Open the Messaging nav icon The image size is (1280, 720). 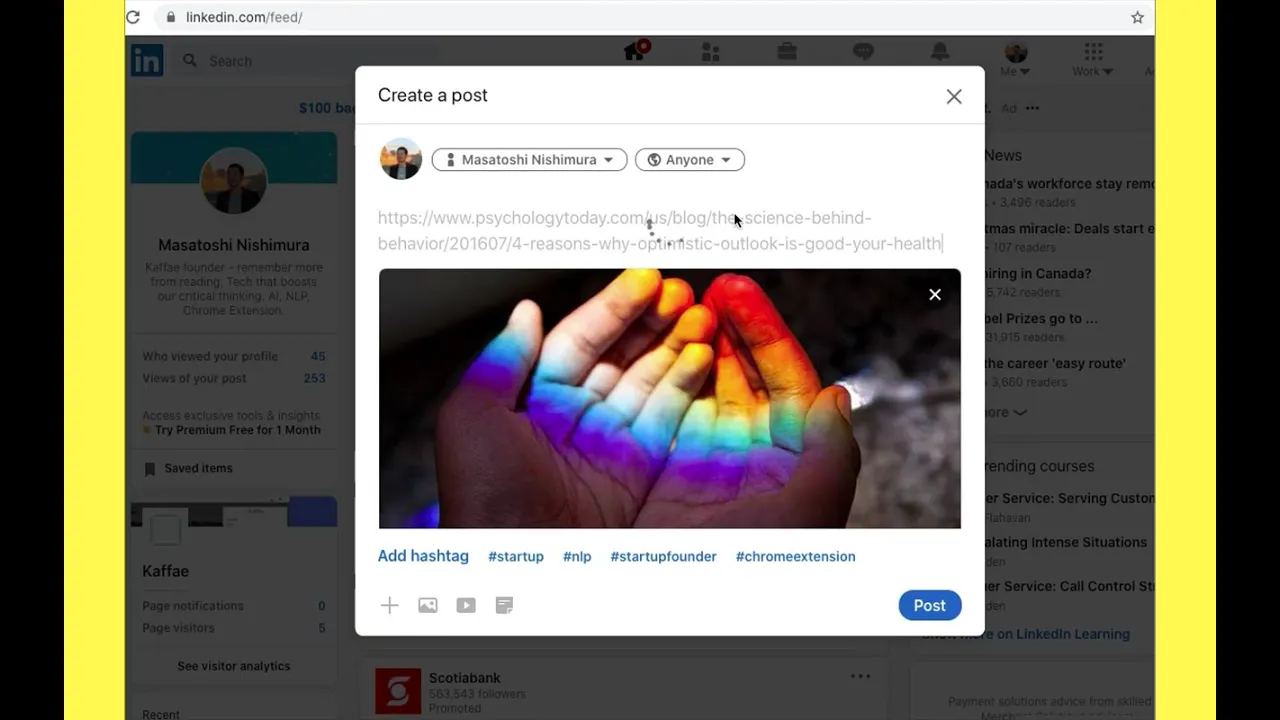tap(863, 52)
